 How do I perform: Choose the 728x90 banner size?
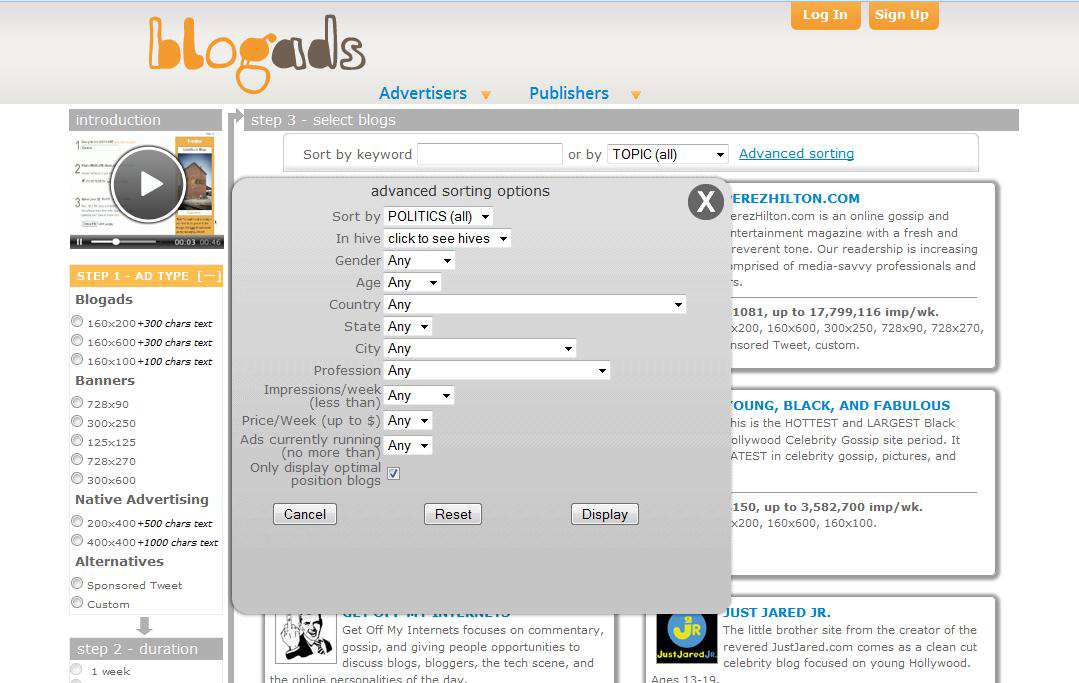[77, 402]
